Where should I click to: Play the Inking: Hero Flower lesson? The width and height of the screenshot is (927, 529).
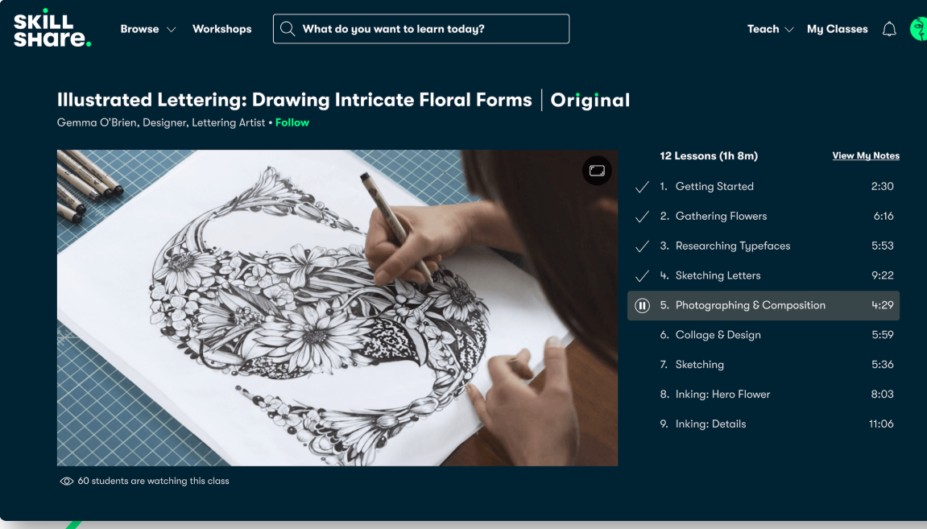point(722,394)
